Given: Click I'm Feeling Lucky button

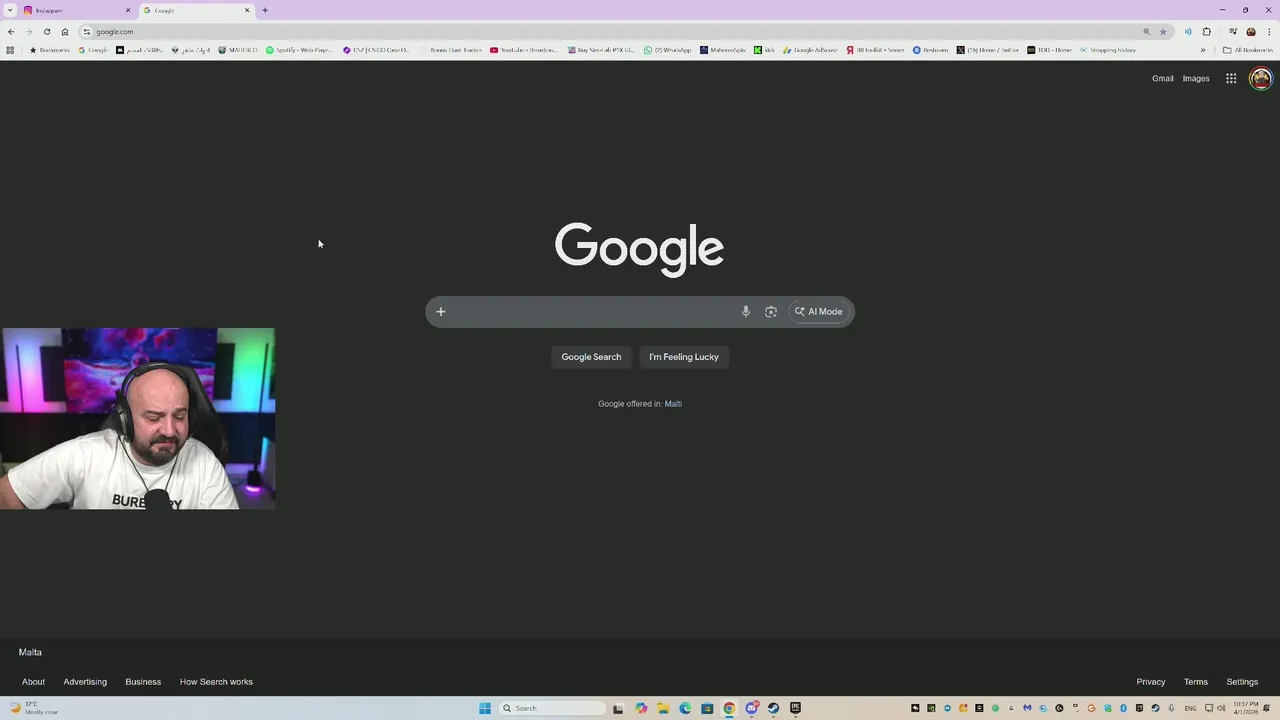Looking at the screenshot, I should pyautogui.click(x=684, y=357).
